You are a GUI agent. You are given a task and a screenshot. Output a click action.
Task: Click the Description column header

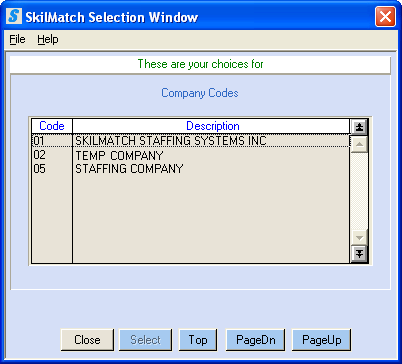click(212, 126)
